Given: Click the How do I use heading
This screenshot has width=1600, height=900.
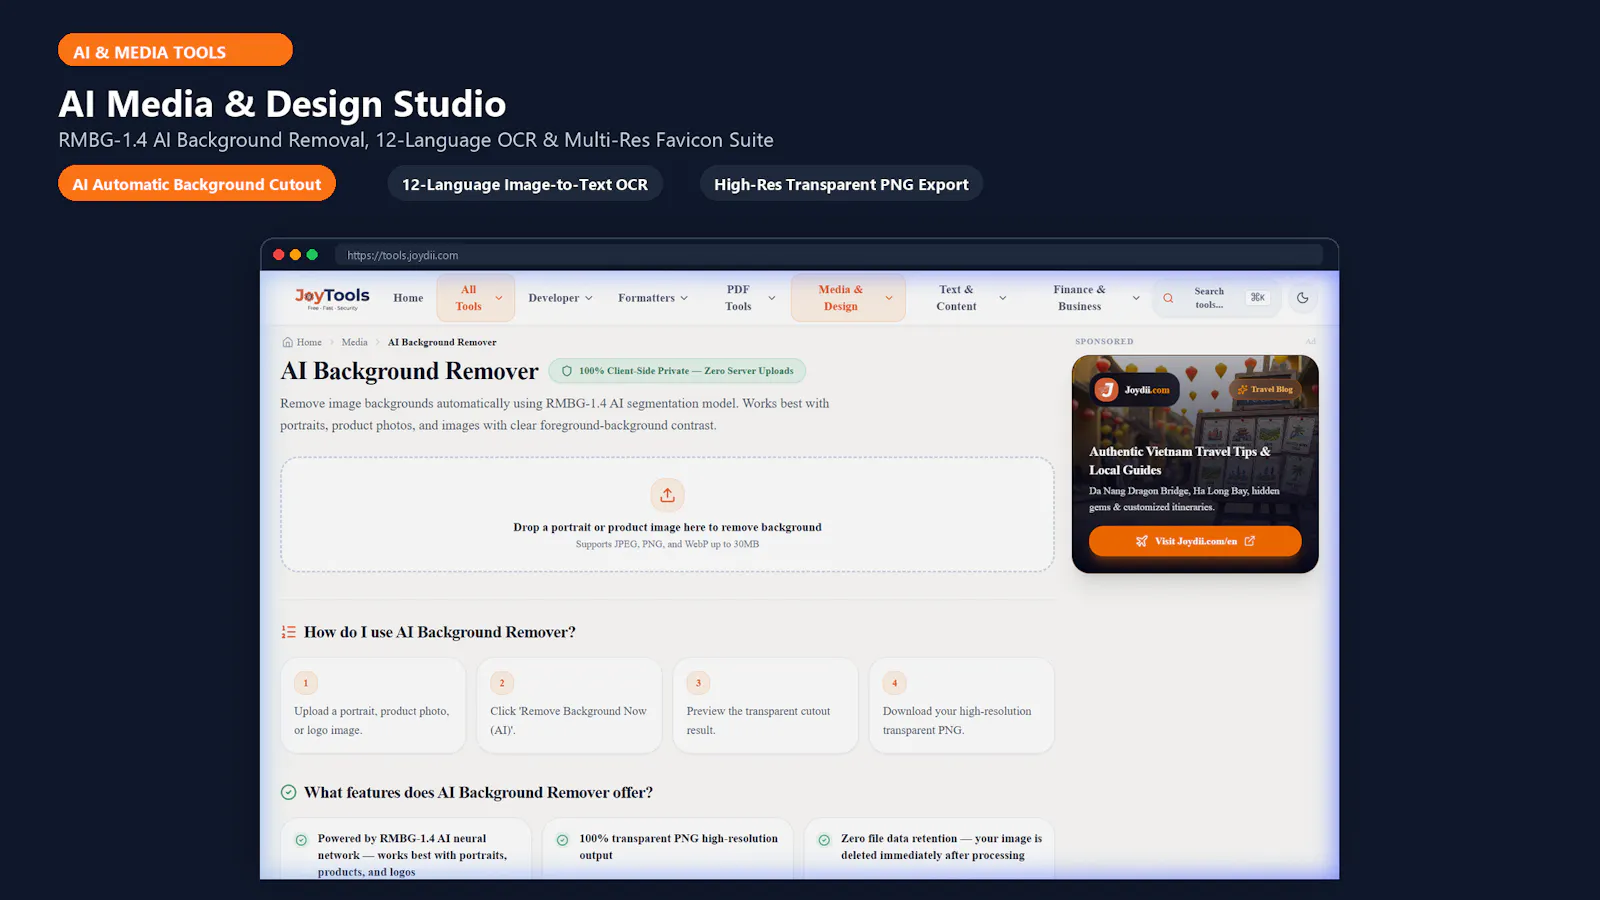Looking at the screenshot, I should [440, 632].
